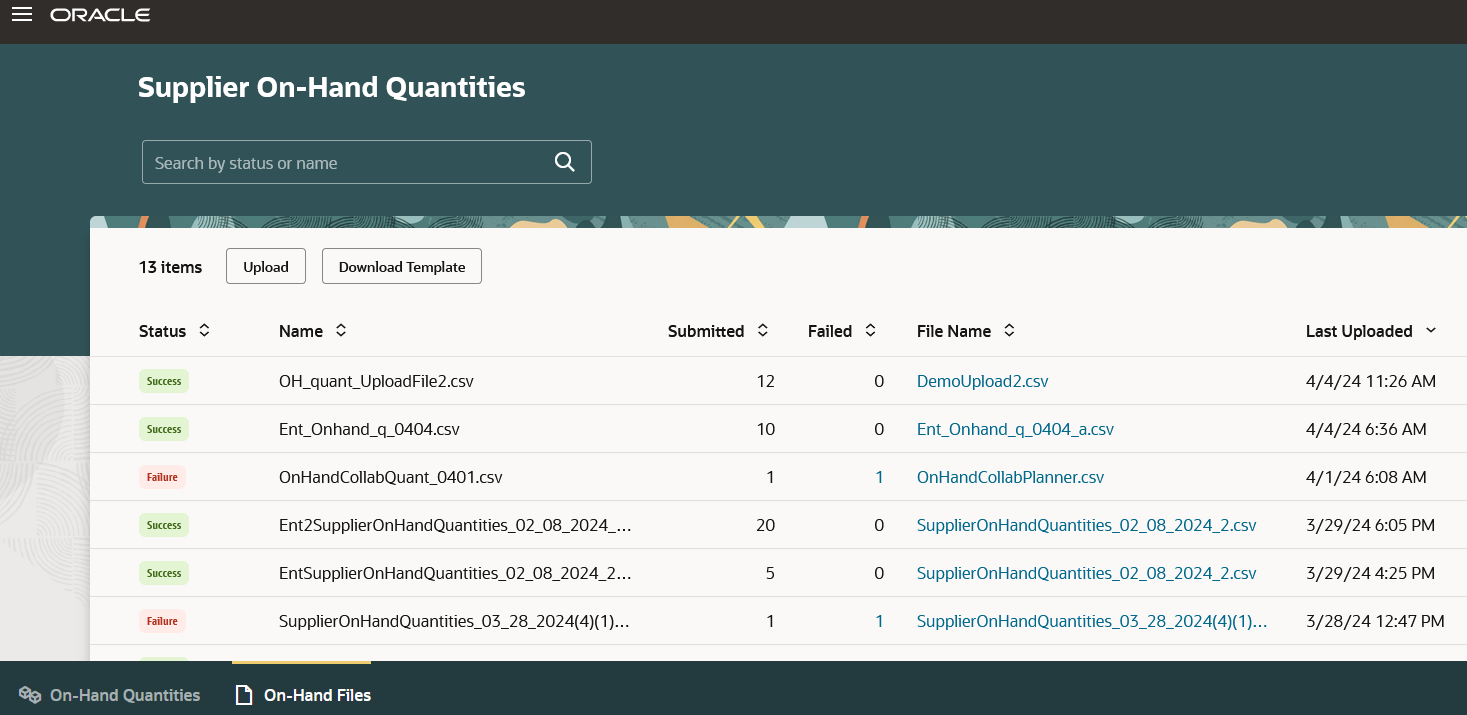Click the Upload button

pyautogui.click(x=265, y=266)
